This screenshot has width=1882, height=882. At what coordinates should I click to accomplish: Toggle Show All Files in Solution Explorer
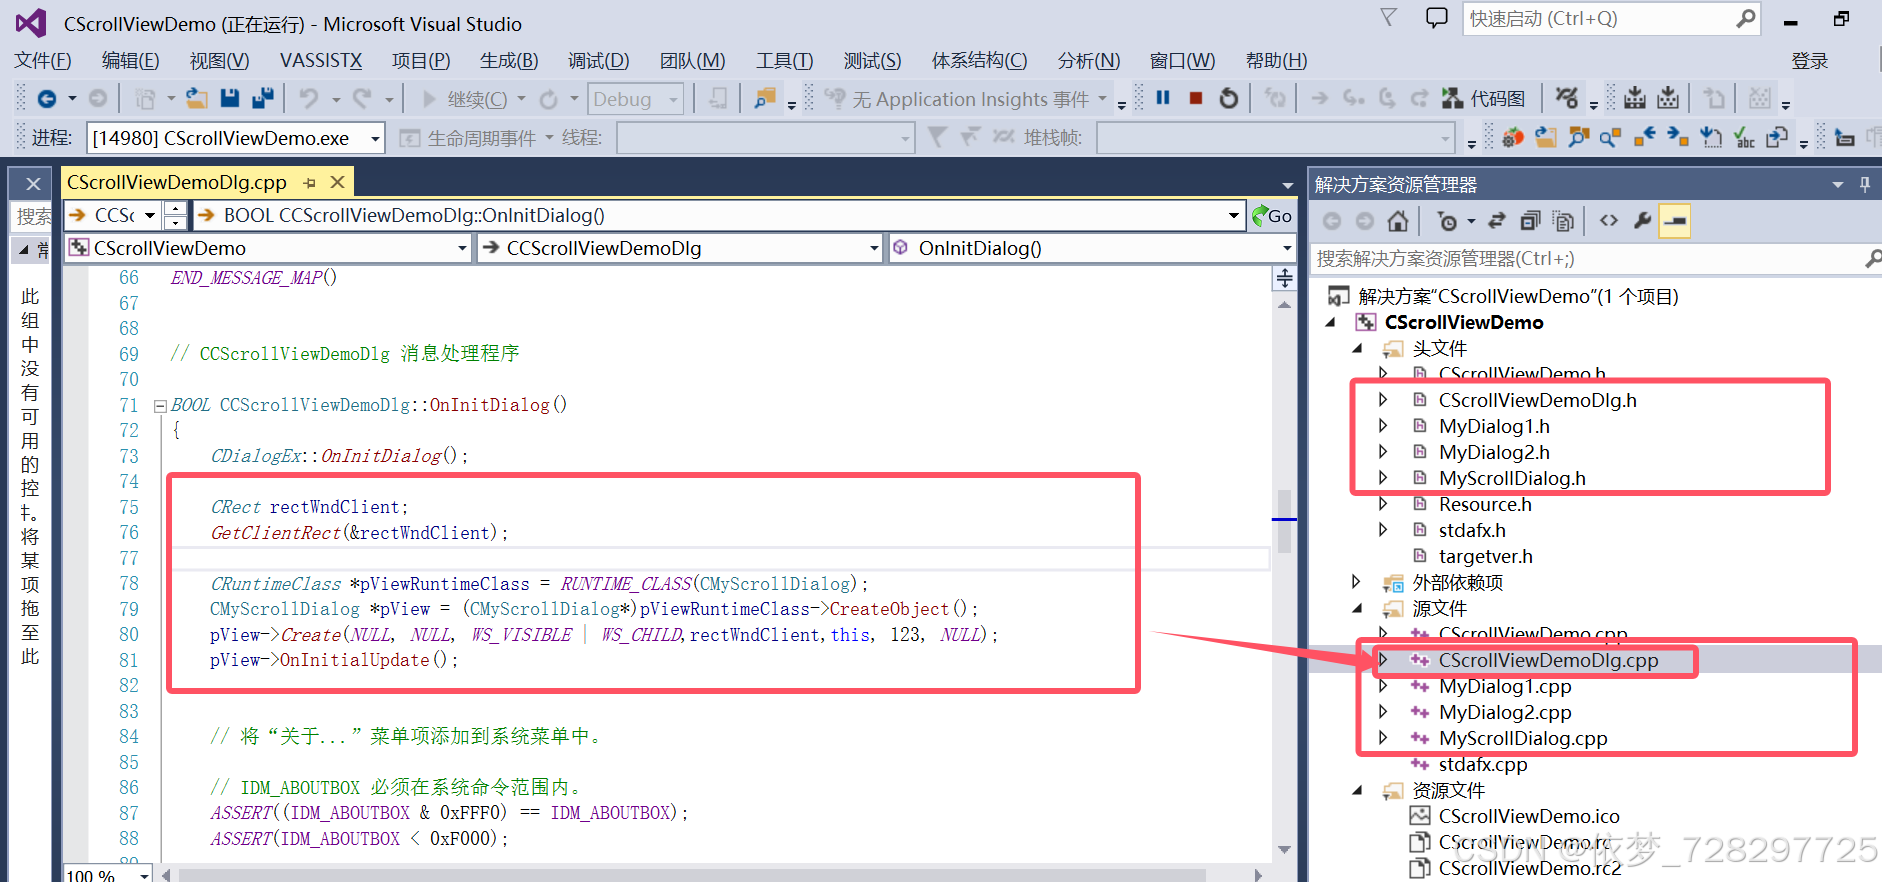click(x=1563, y=221)
